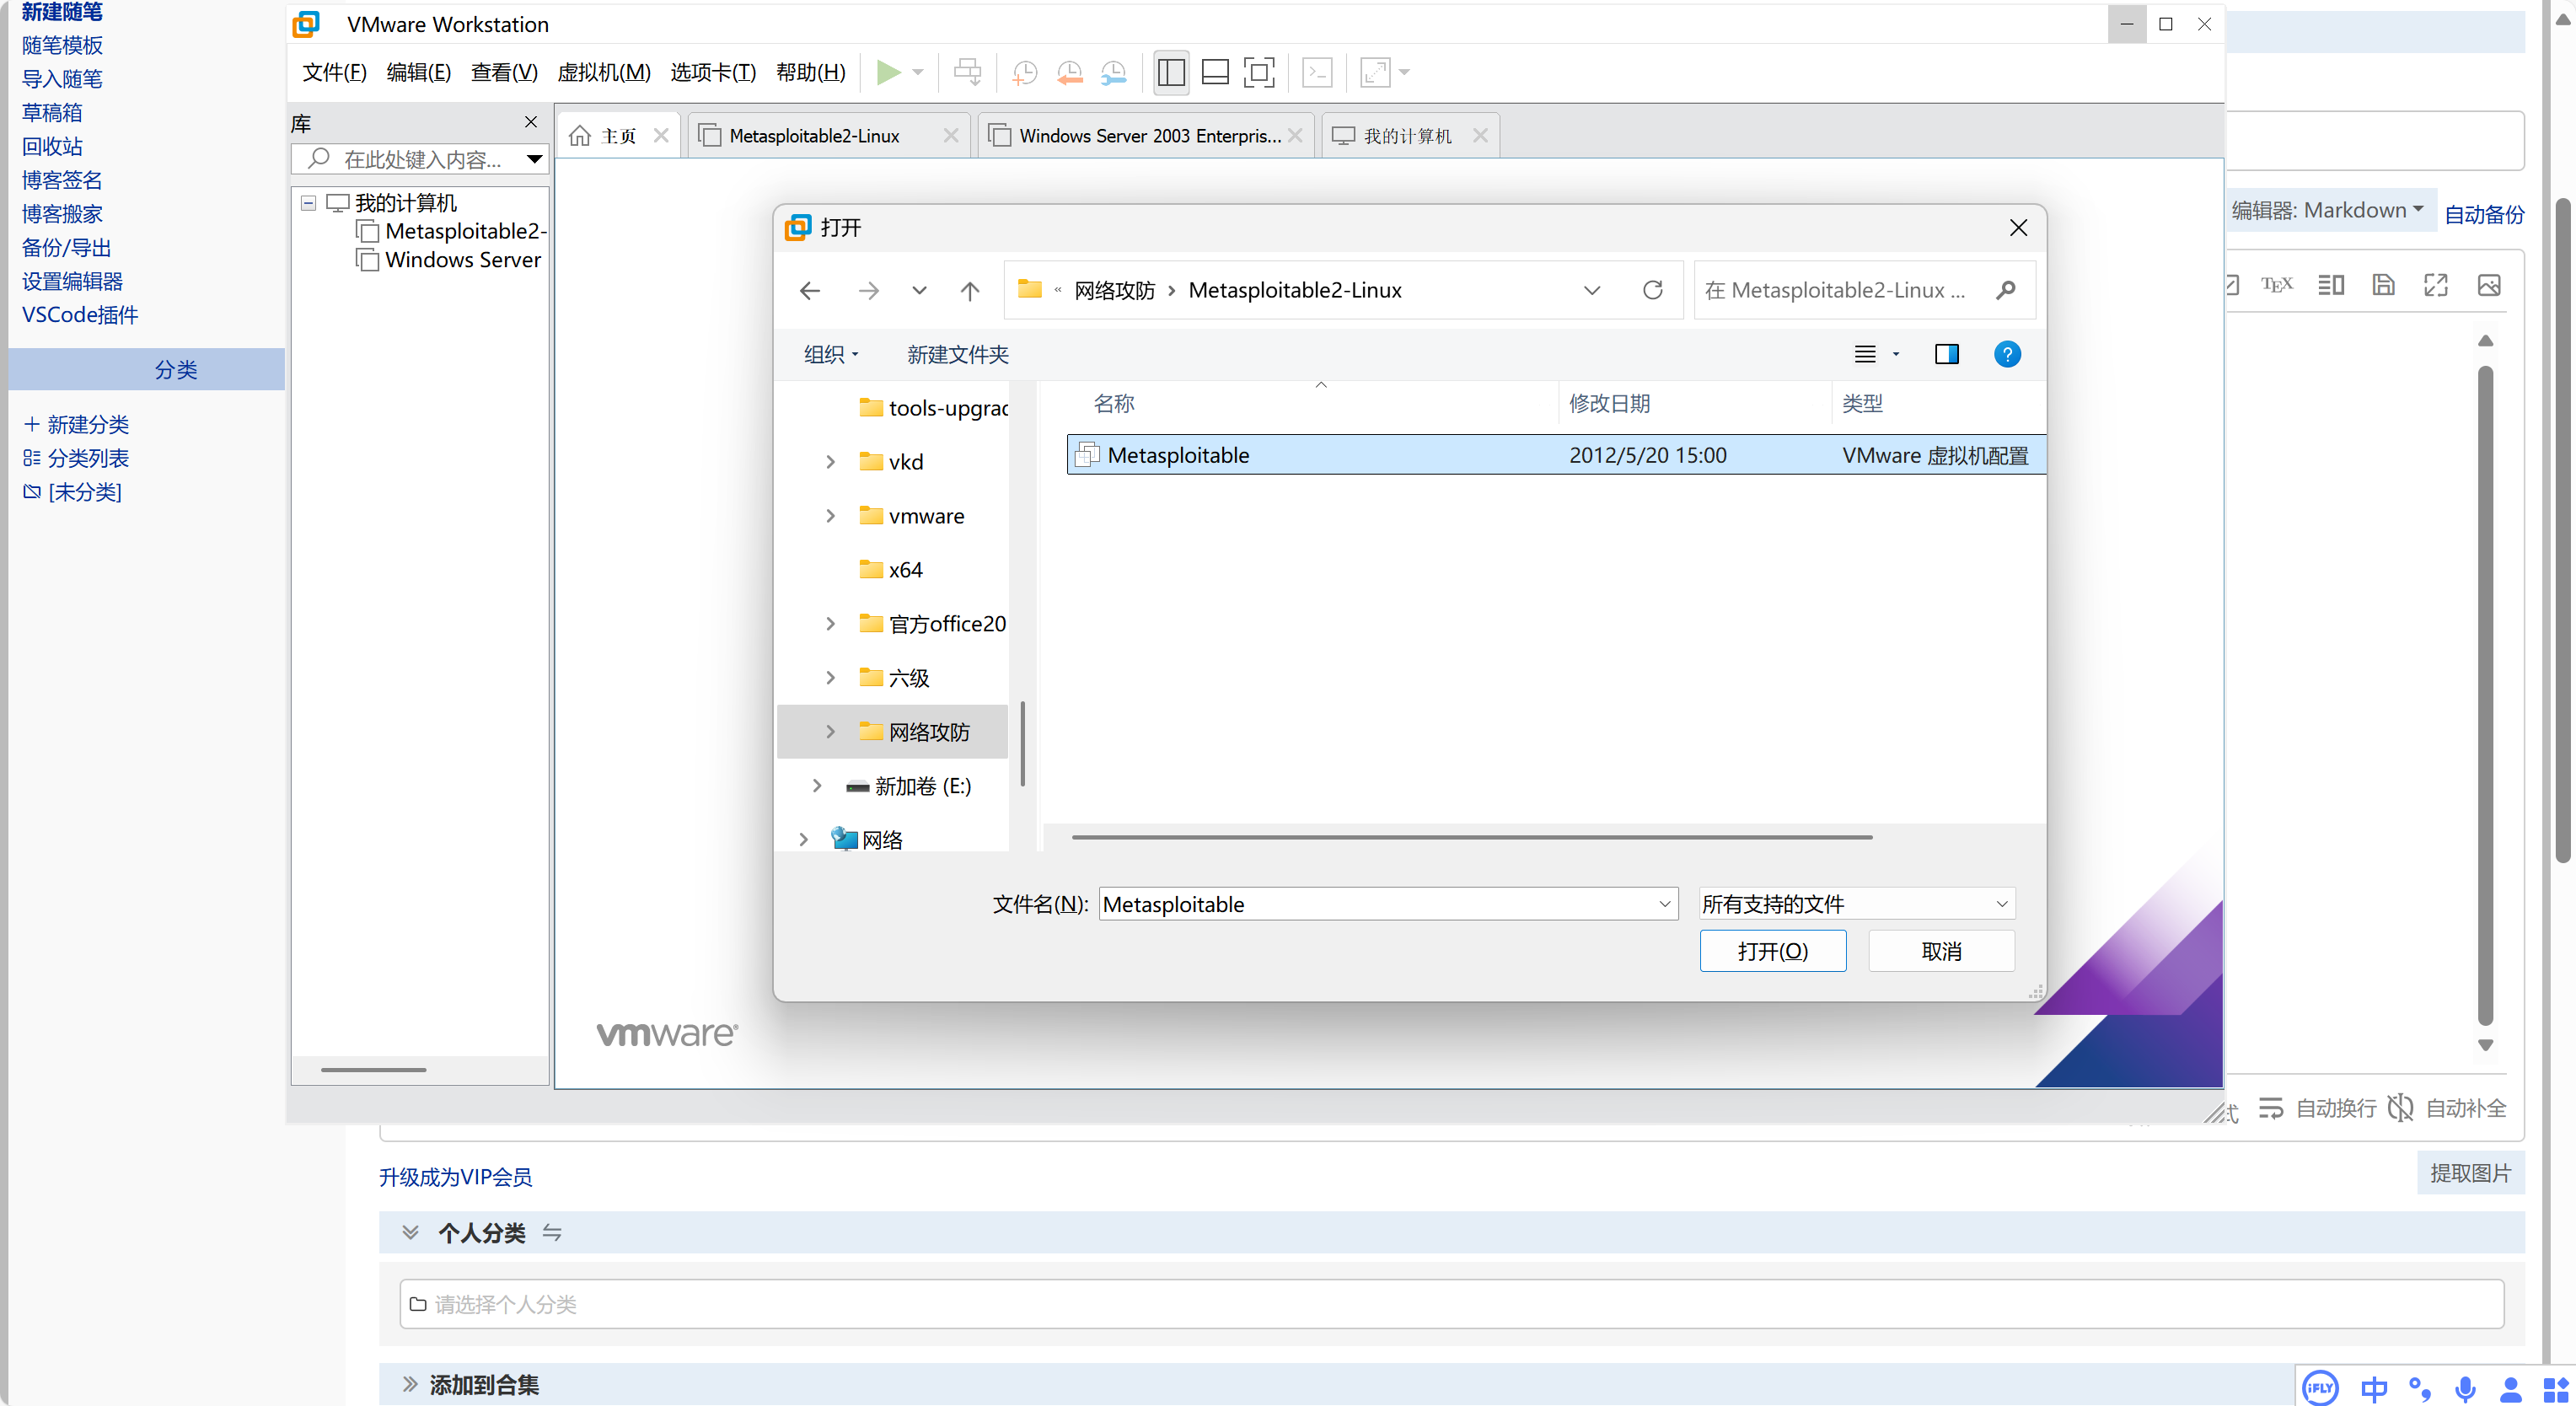Toggle the preview pane icon in dialog
The height and width of the screenshot is (1406, 2576).
click(1946, 354)
